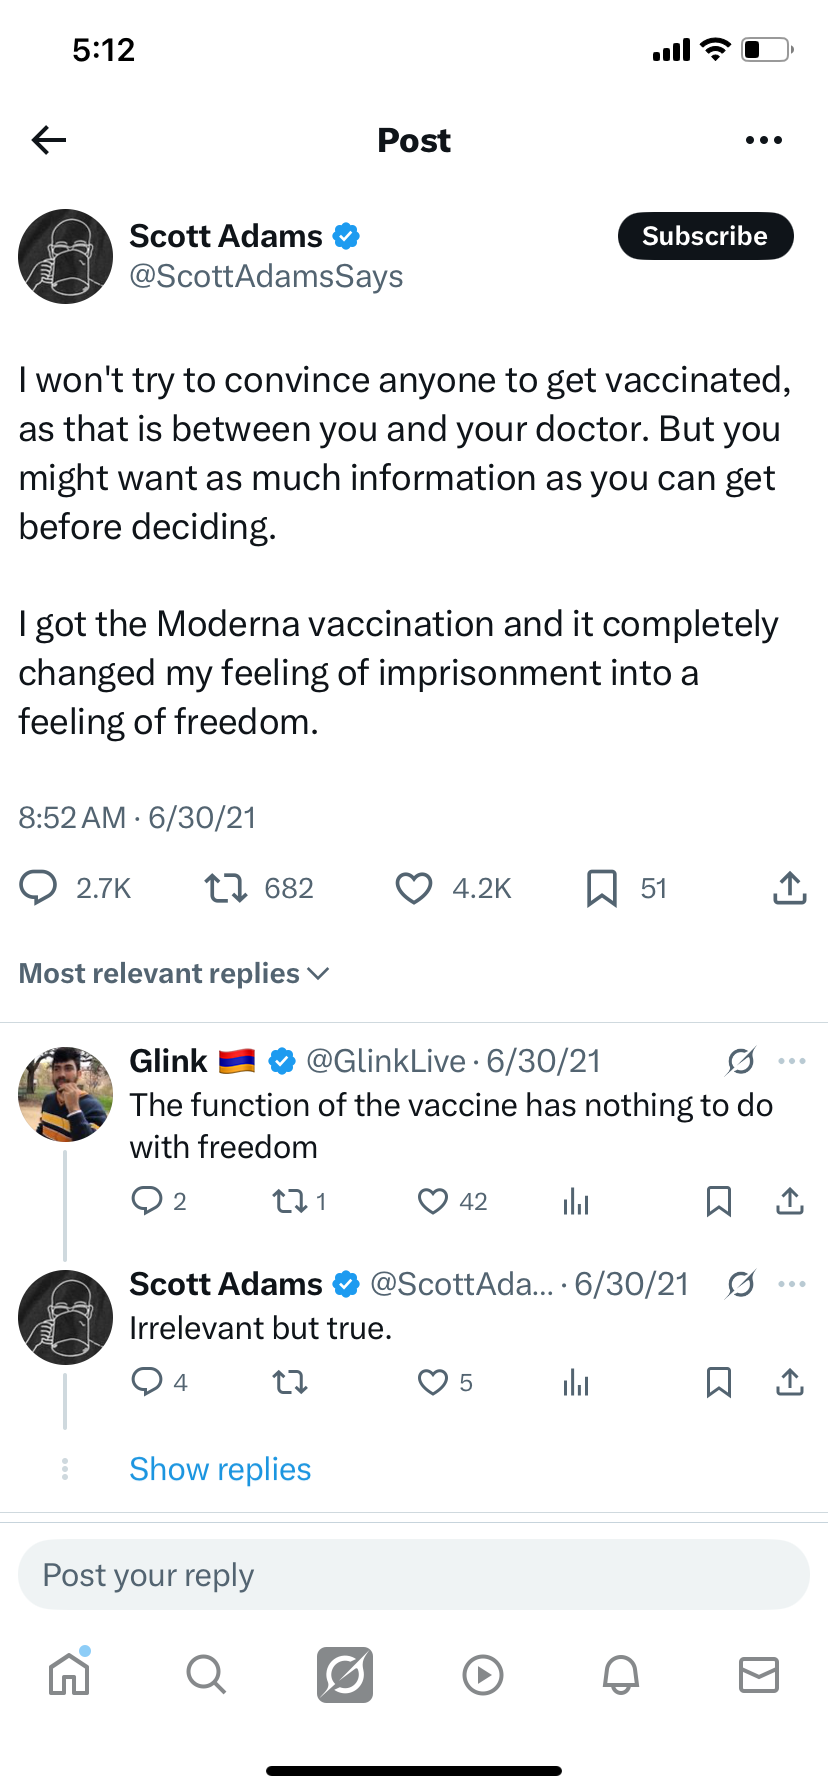Like the main post with 4.2K likes
This screenshot has width=828, height=1792.
[414, 888]
